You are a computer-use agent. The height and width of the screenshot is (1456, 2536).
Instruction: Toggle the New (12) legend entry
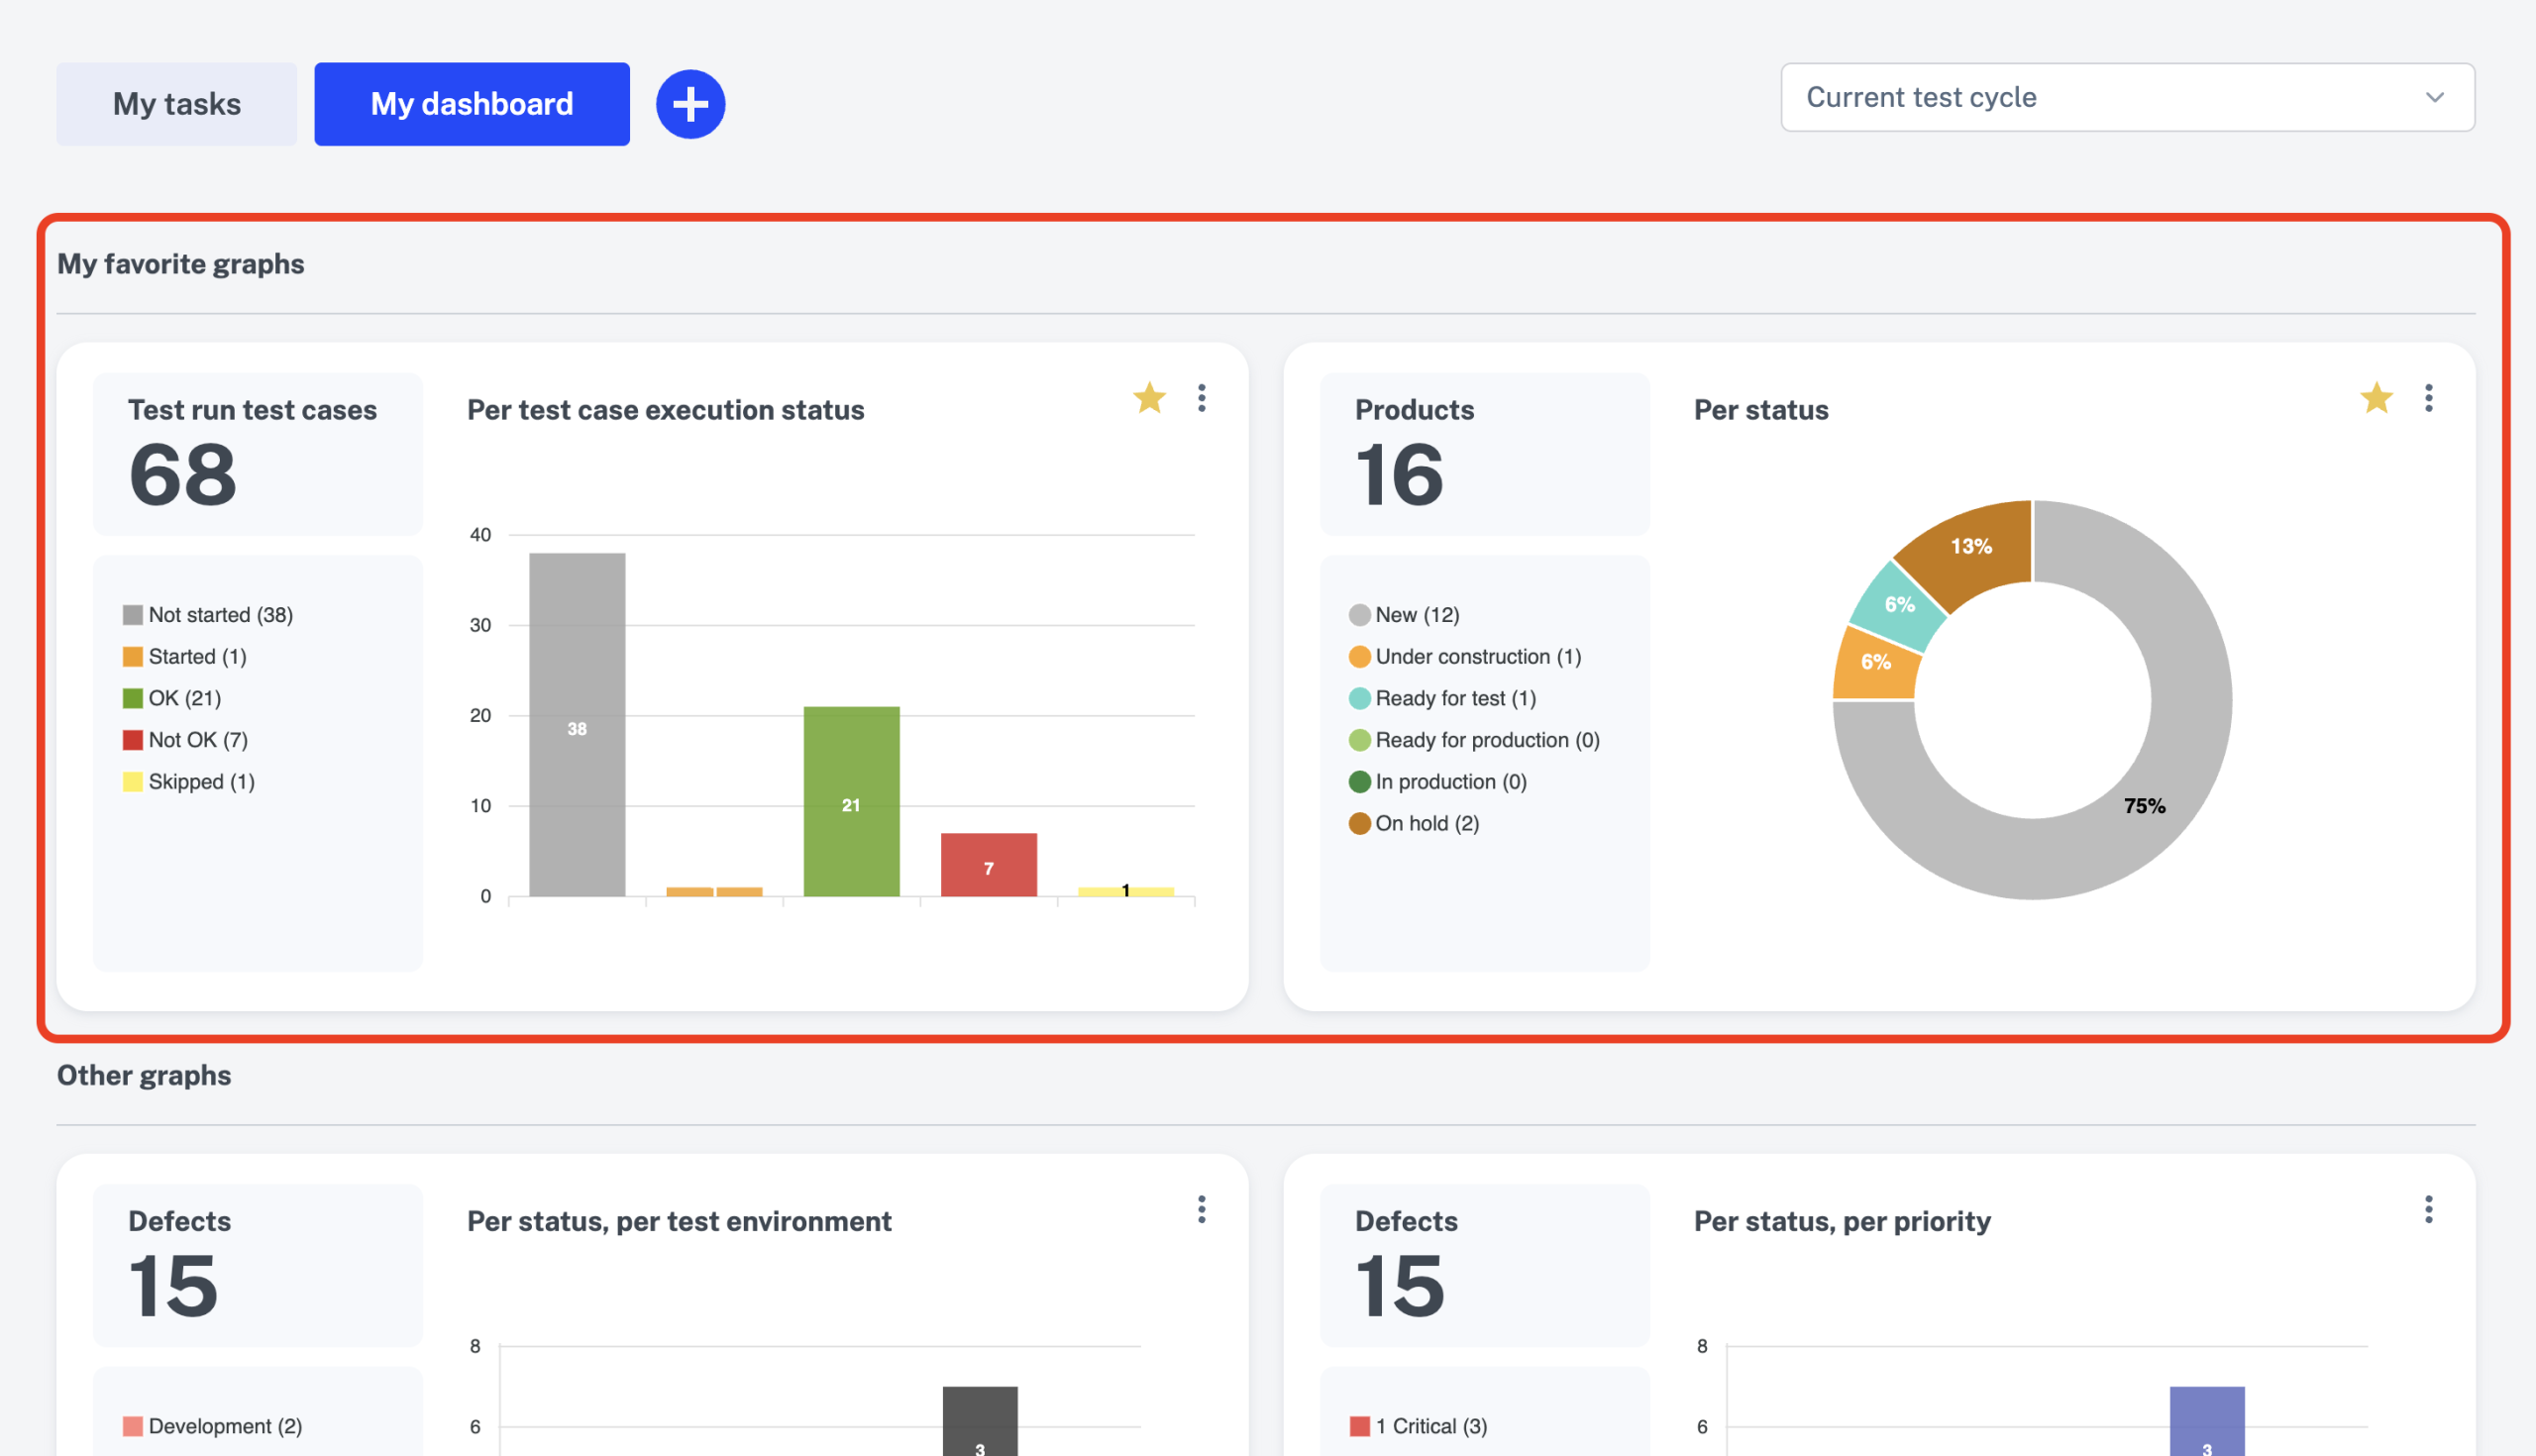click(x=1404, y=615)
